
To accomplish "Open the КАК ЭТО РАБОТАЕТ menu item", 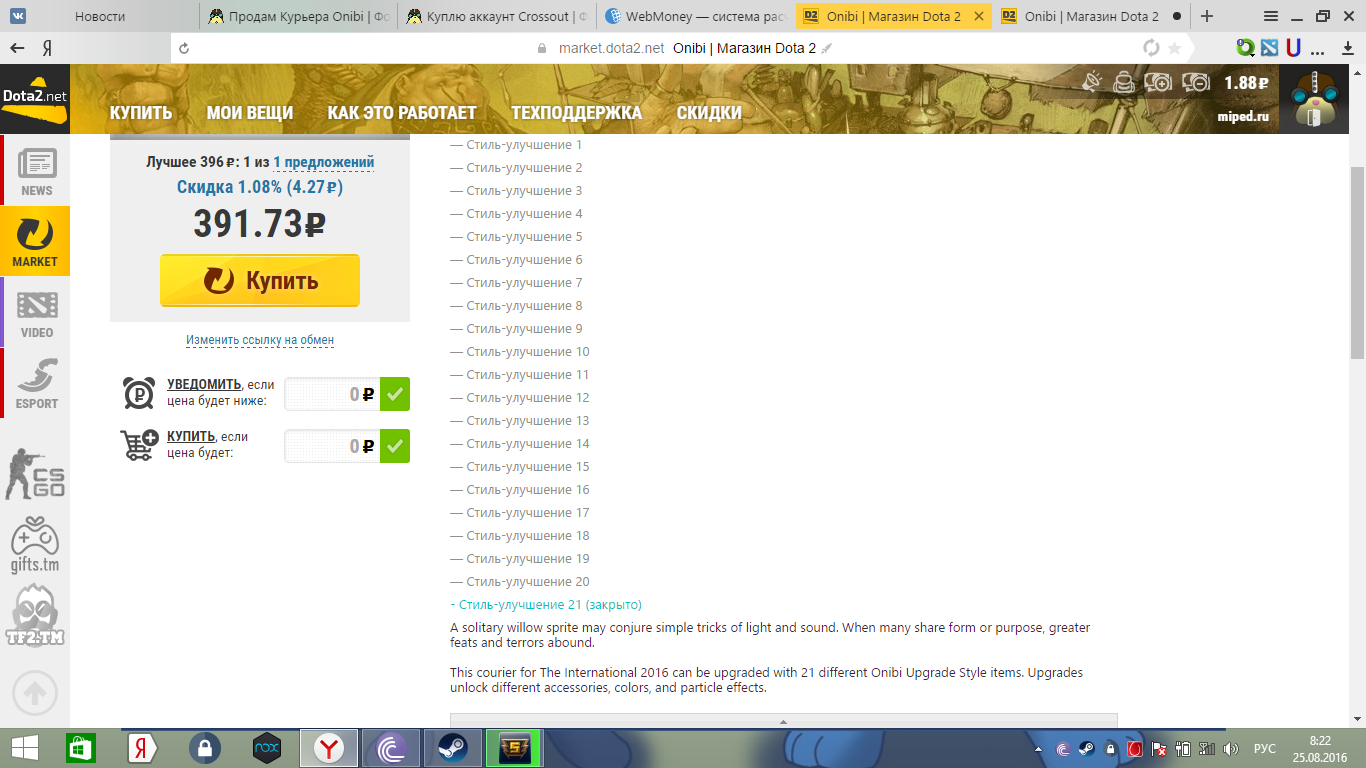I will click(402, 113).
